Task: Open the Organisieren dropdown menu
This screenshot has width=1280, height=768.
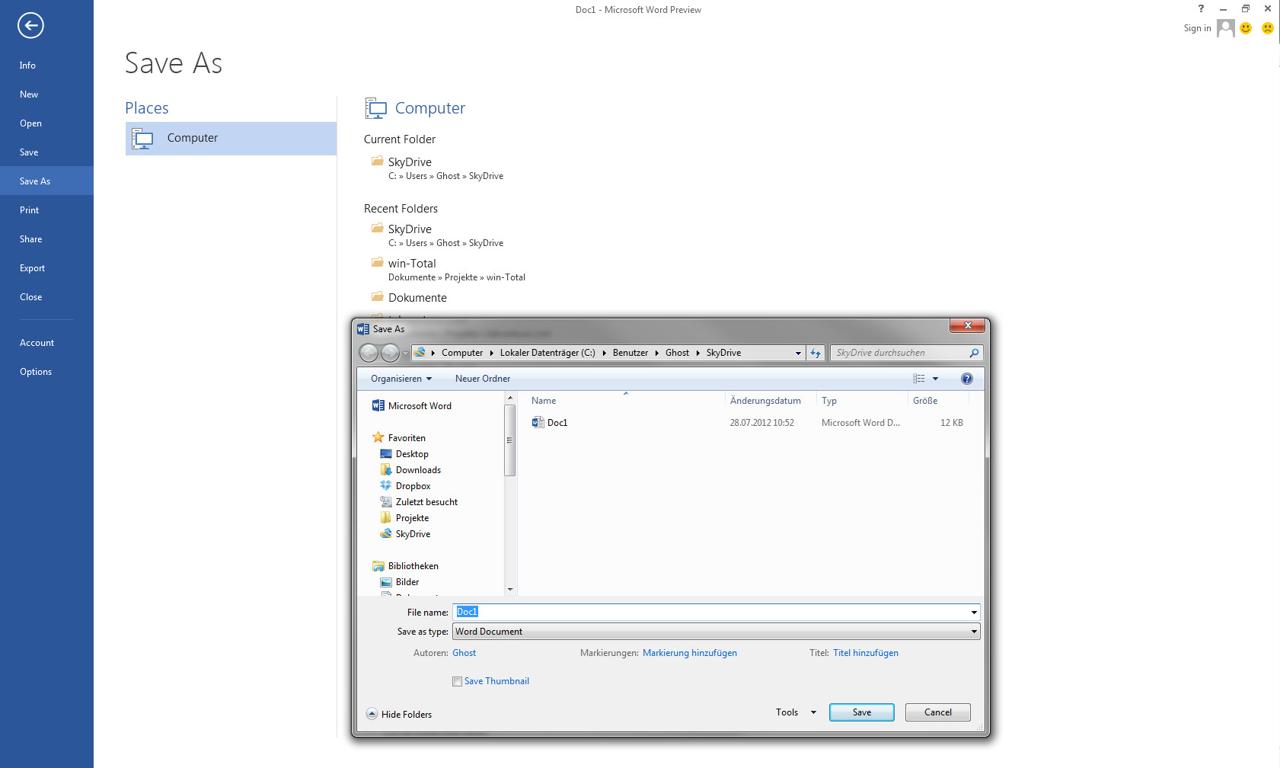Action: [401, 379]
